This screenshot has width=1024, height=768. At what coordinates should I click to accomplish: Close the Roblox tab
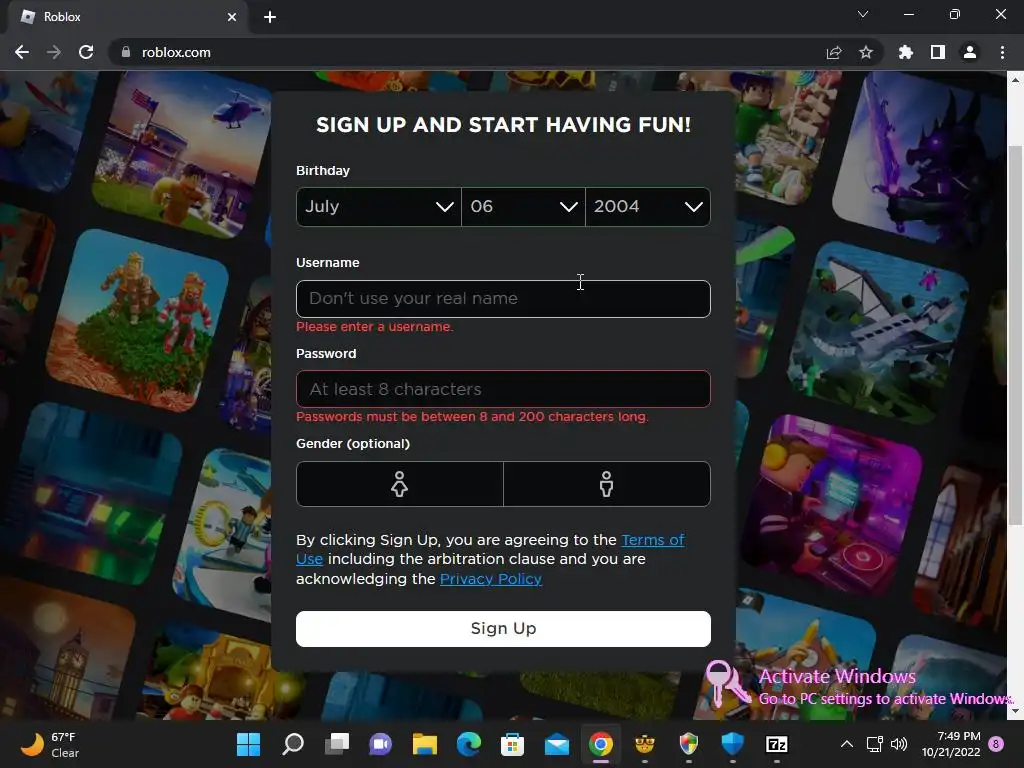click(232, 17)
